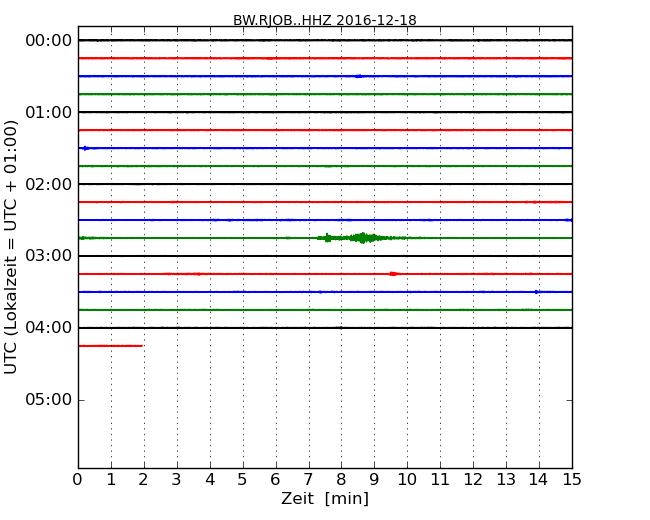Screen dimensions: 650x520
Task: Click x-axis tick label 8
Action: pos(342,480)
